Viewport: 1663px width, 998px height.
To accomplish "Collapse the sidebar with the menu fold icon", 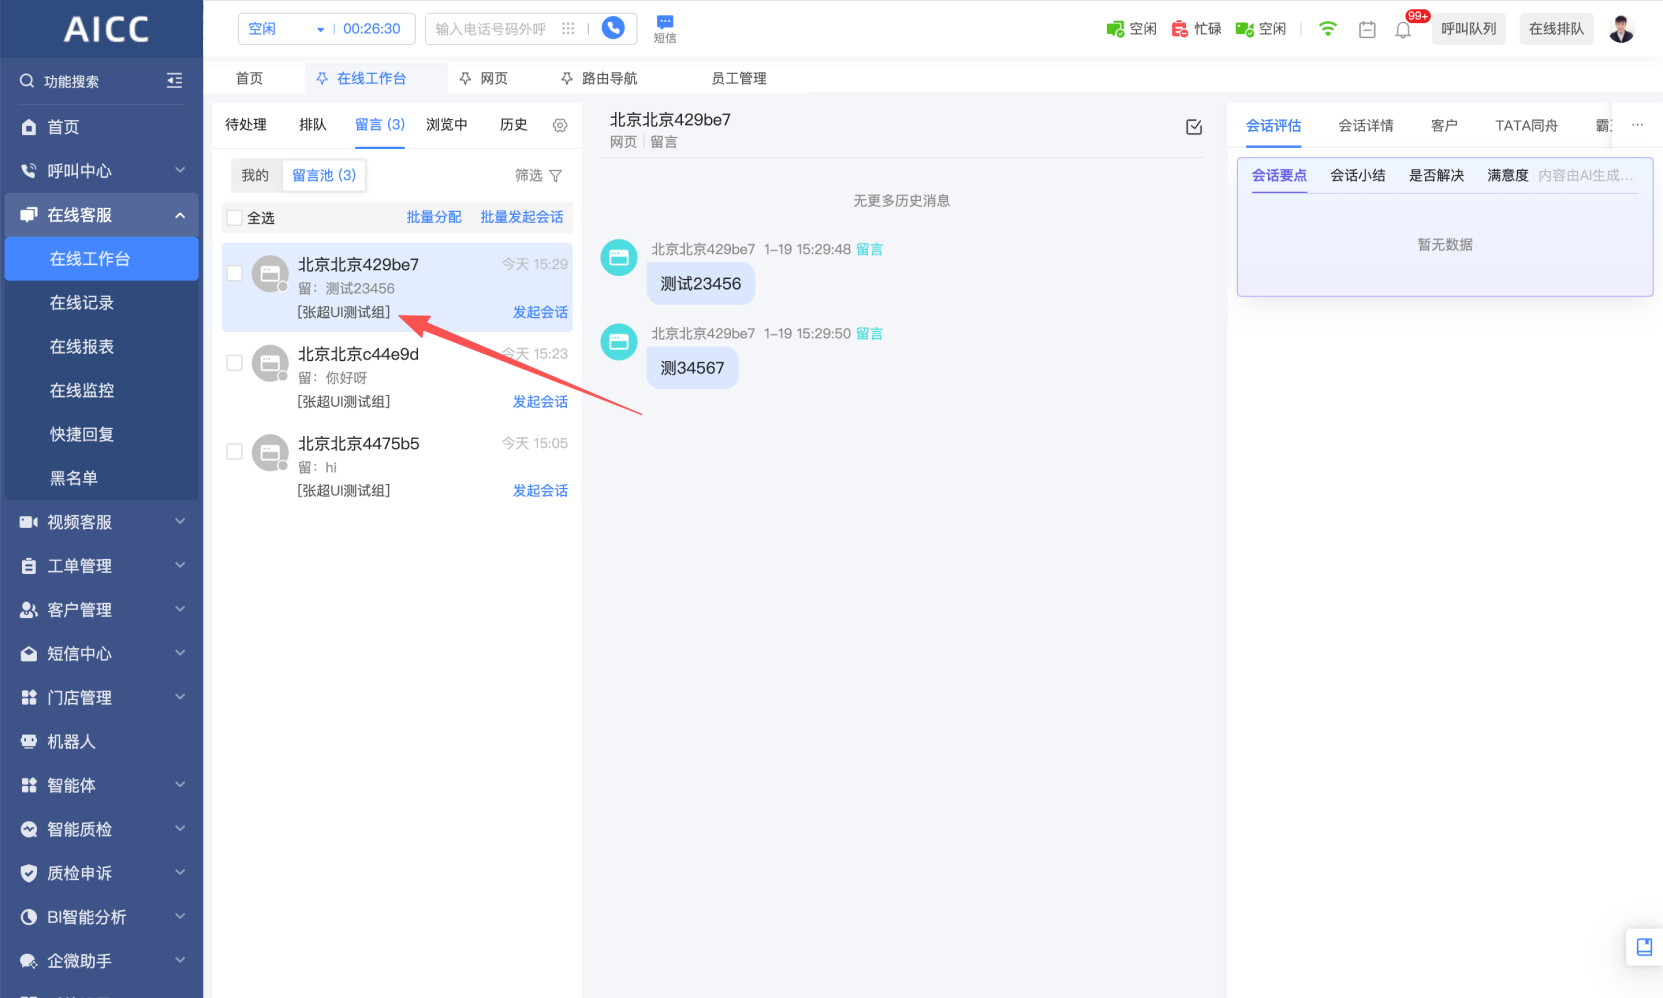I will (174, 81).
